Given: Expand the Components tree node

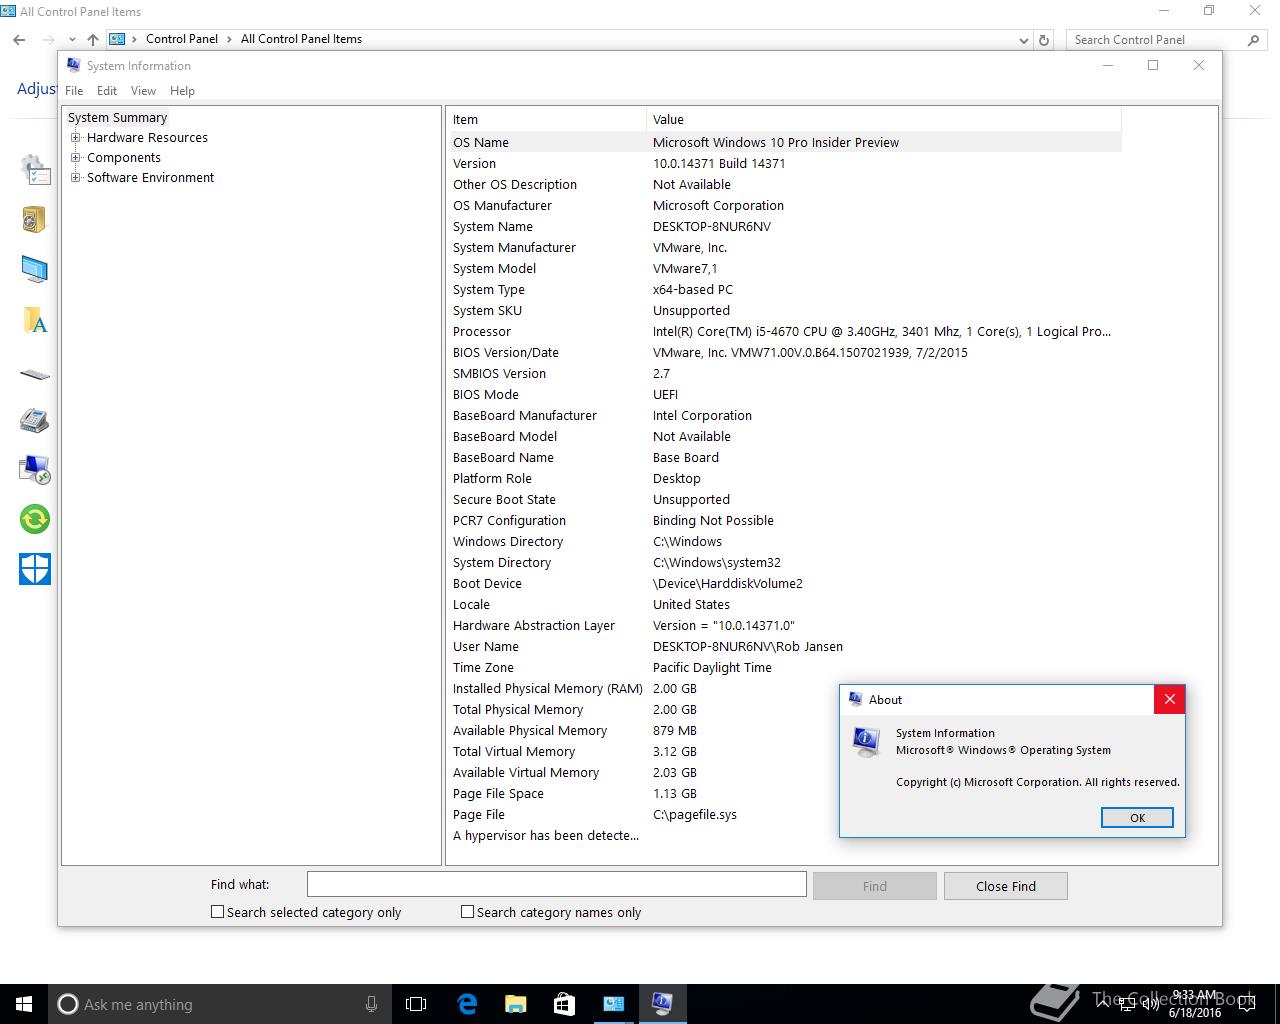Looking at the screenshot, I should coord(75,158).
